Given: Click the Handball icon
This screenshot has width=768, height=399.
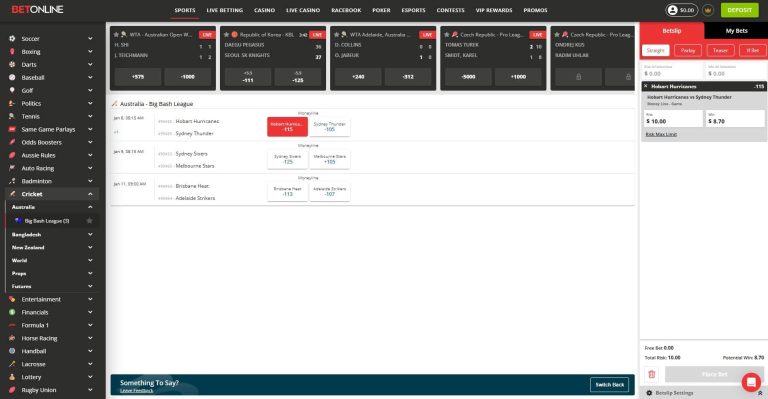Looking at the screenshot, I should (x=12, y=351).
